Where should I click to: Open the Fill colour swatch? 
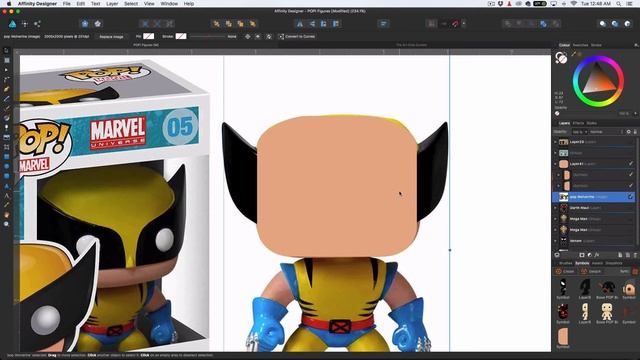pos(149,36)
